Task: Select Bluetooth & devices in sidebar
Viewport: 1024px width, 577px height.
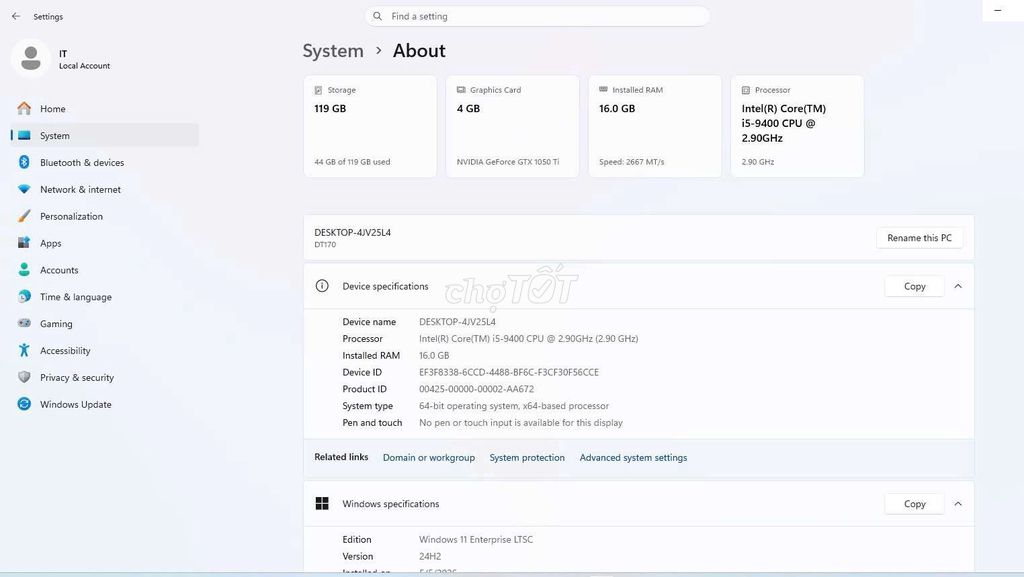Action: click(104, 162)
